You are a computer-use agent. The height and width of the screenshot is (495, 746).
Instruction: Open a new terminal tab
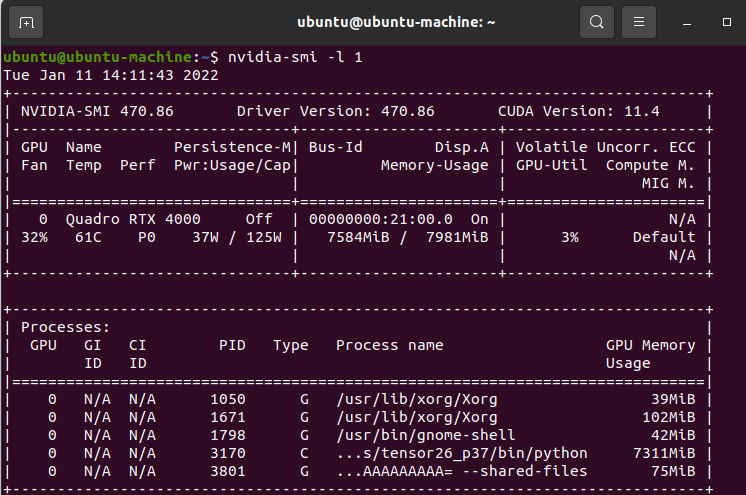point(26,22)
